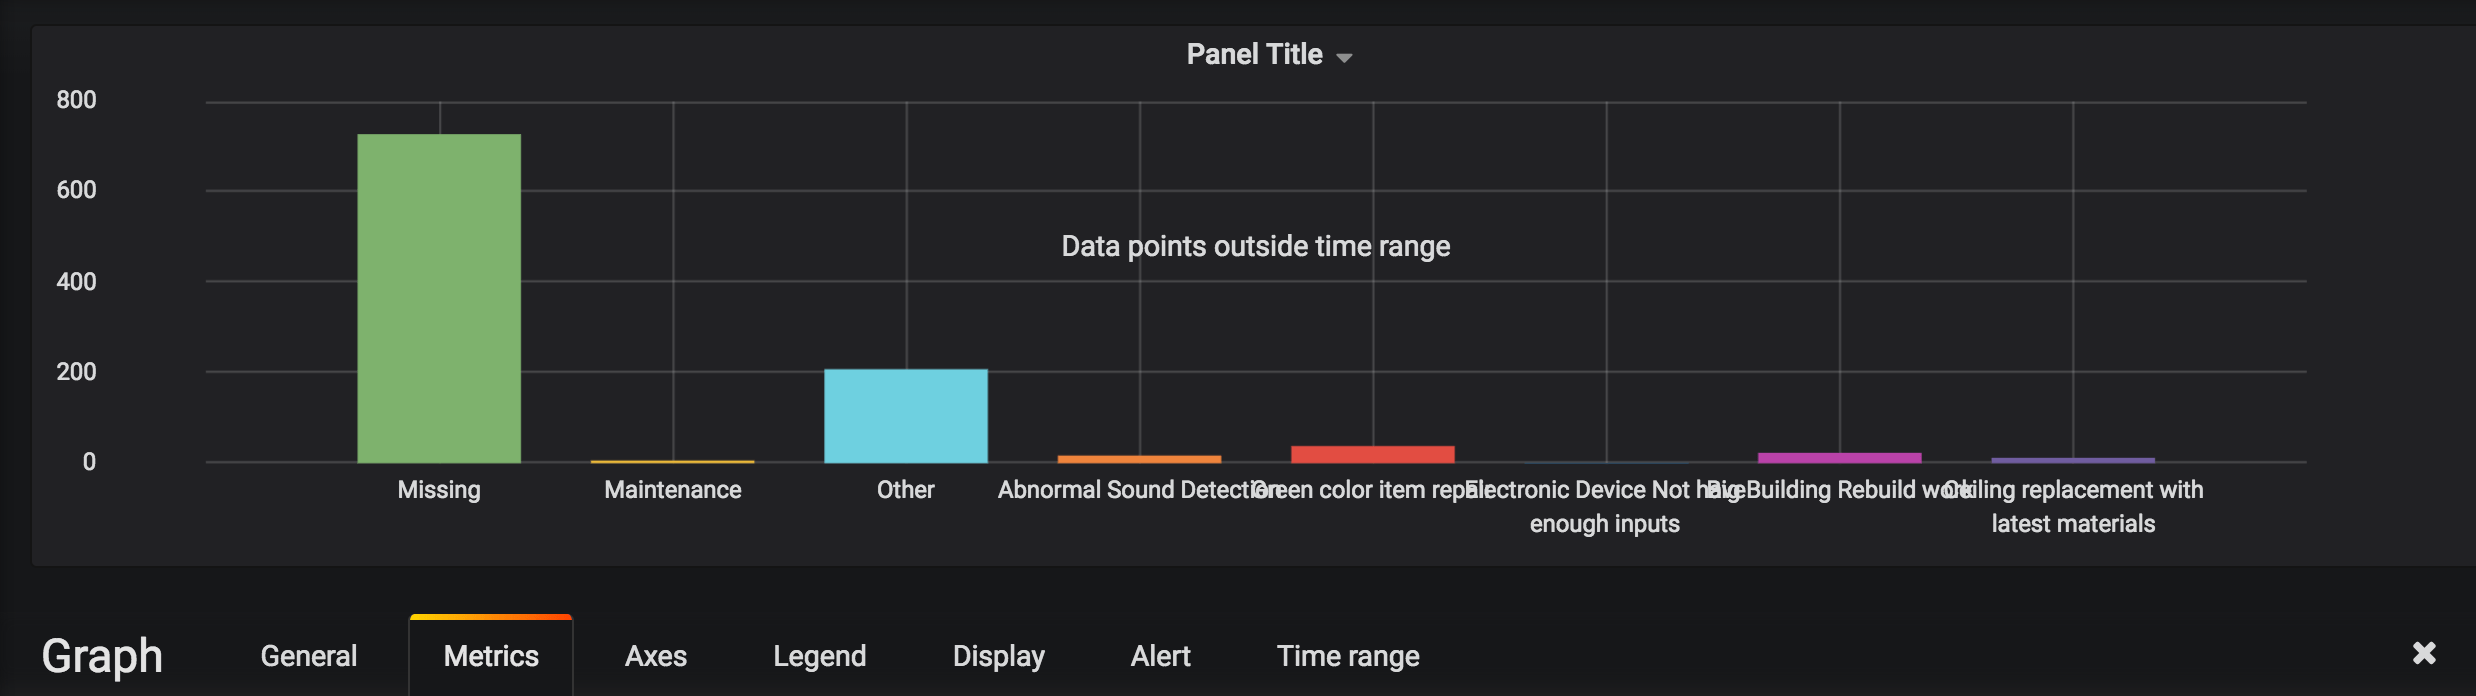Select the Metrics tab
Viewport: 2476px width, 696px height.
pos(491,656)
